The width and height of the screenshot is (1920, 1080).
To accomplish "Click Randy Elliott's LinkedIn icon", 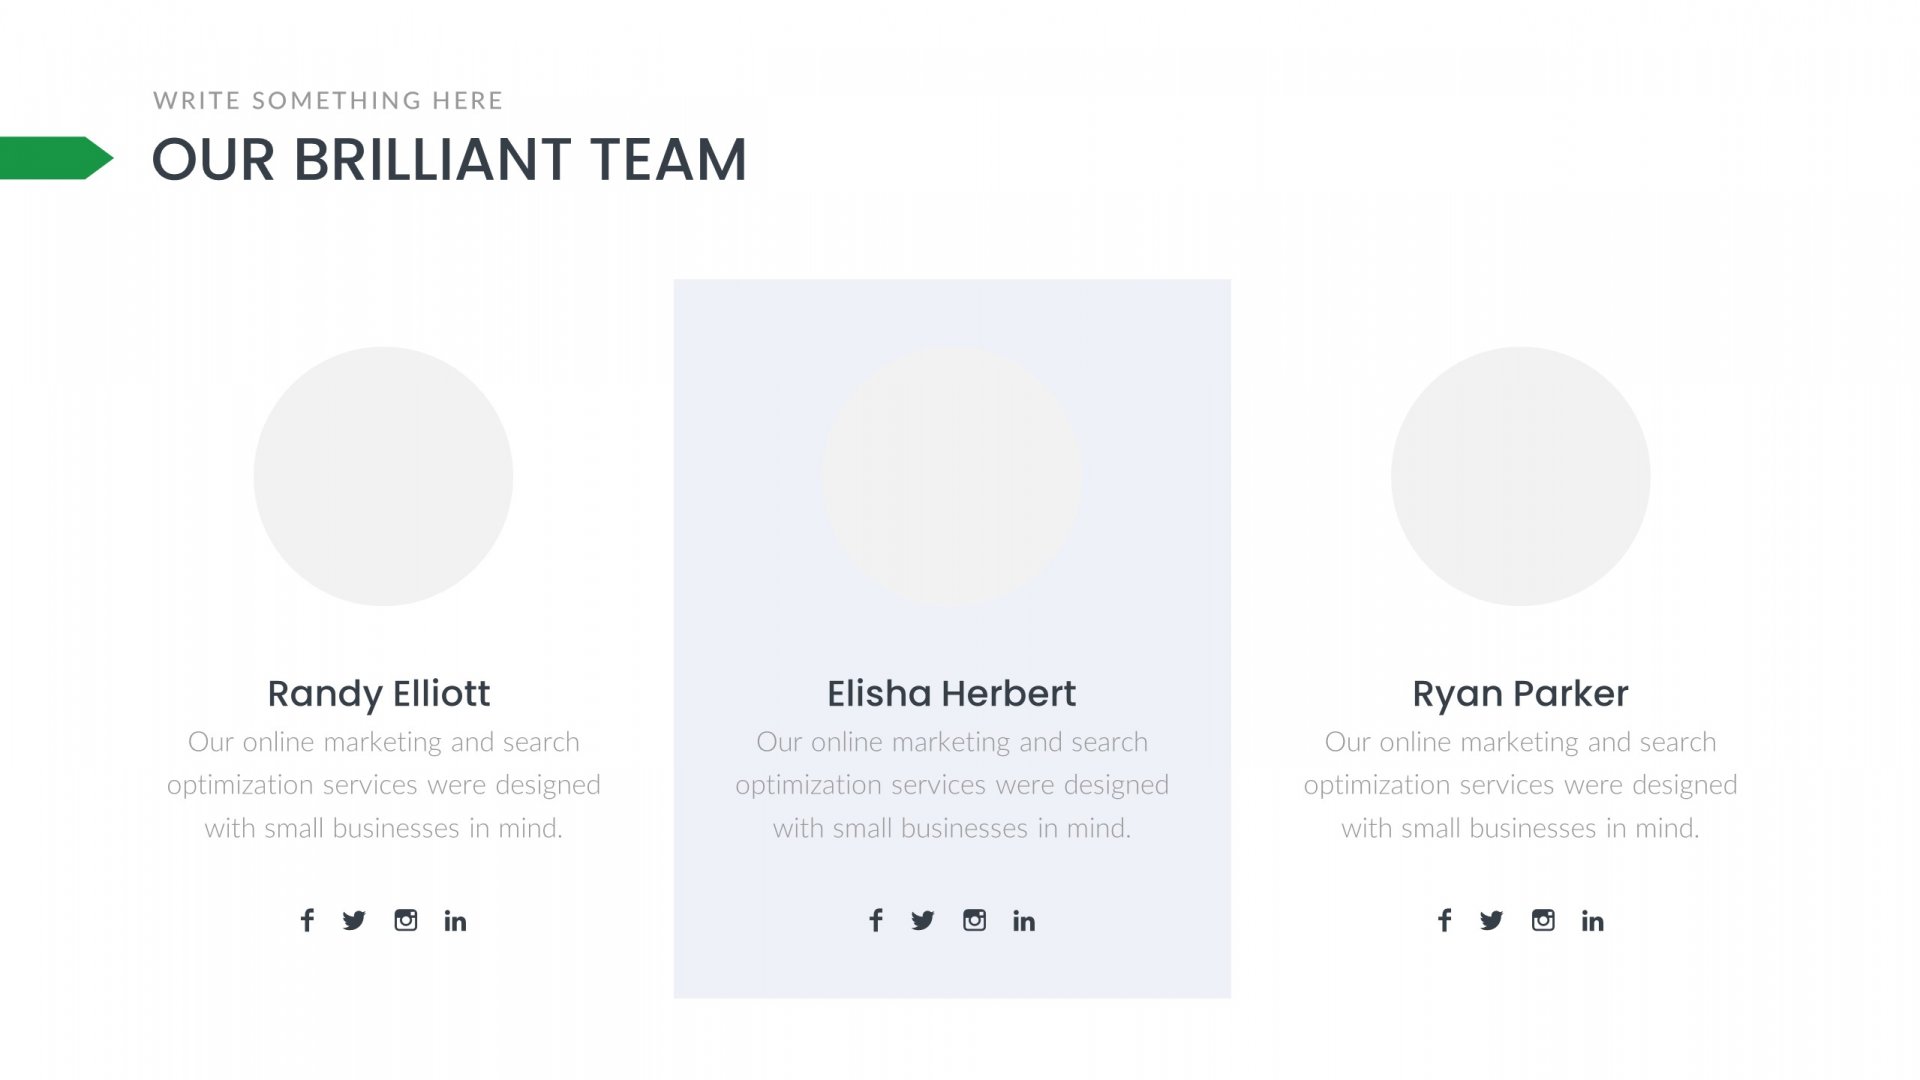I will tap(455, 921).
